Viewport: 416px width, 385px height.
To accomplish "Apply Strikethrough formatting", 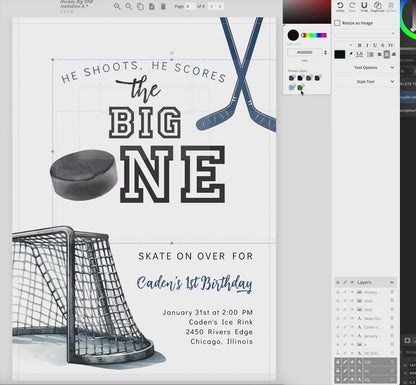I will (383, 45).
